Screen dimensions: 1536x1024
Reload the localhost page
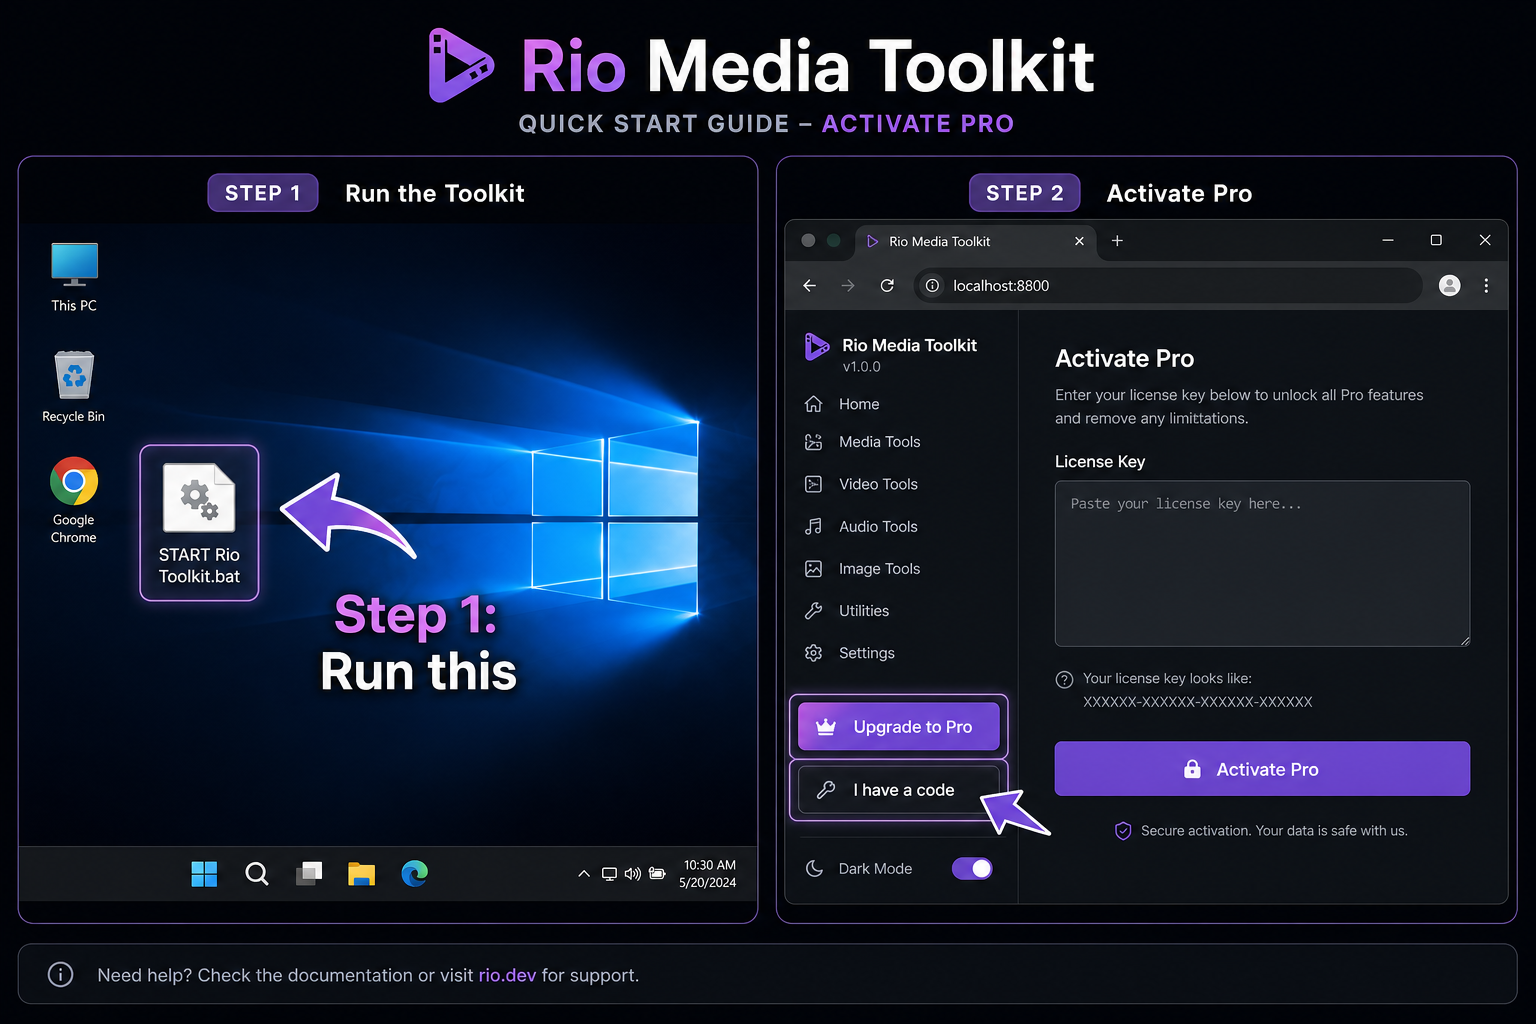coord(887,286)
